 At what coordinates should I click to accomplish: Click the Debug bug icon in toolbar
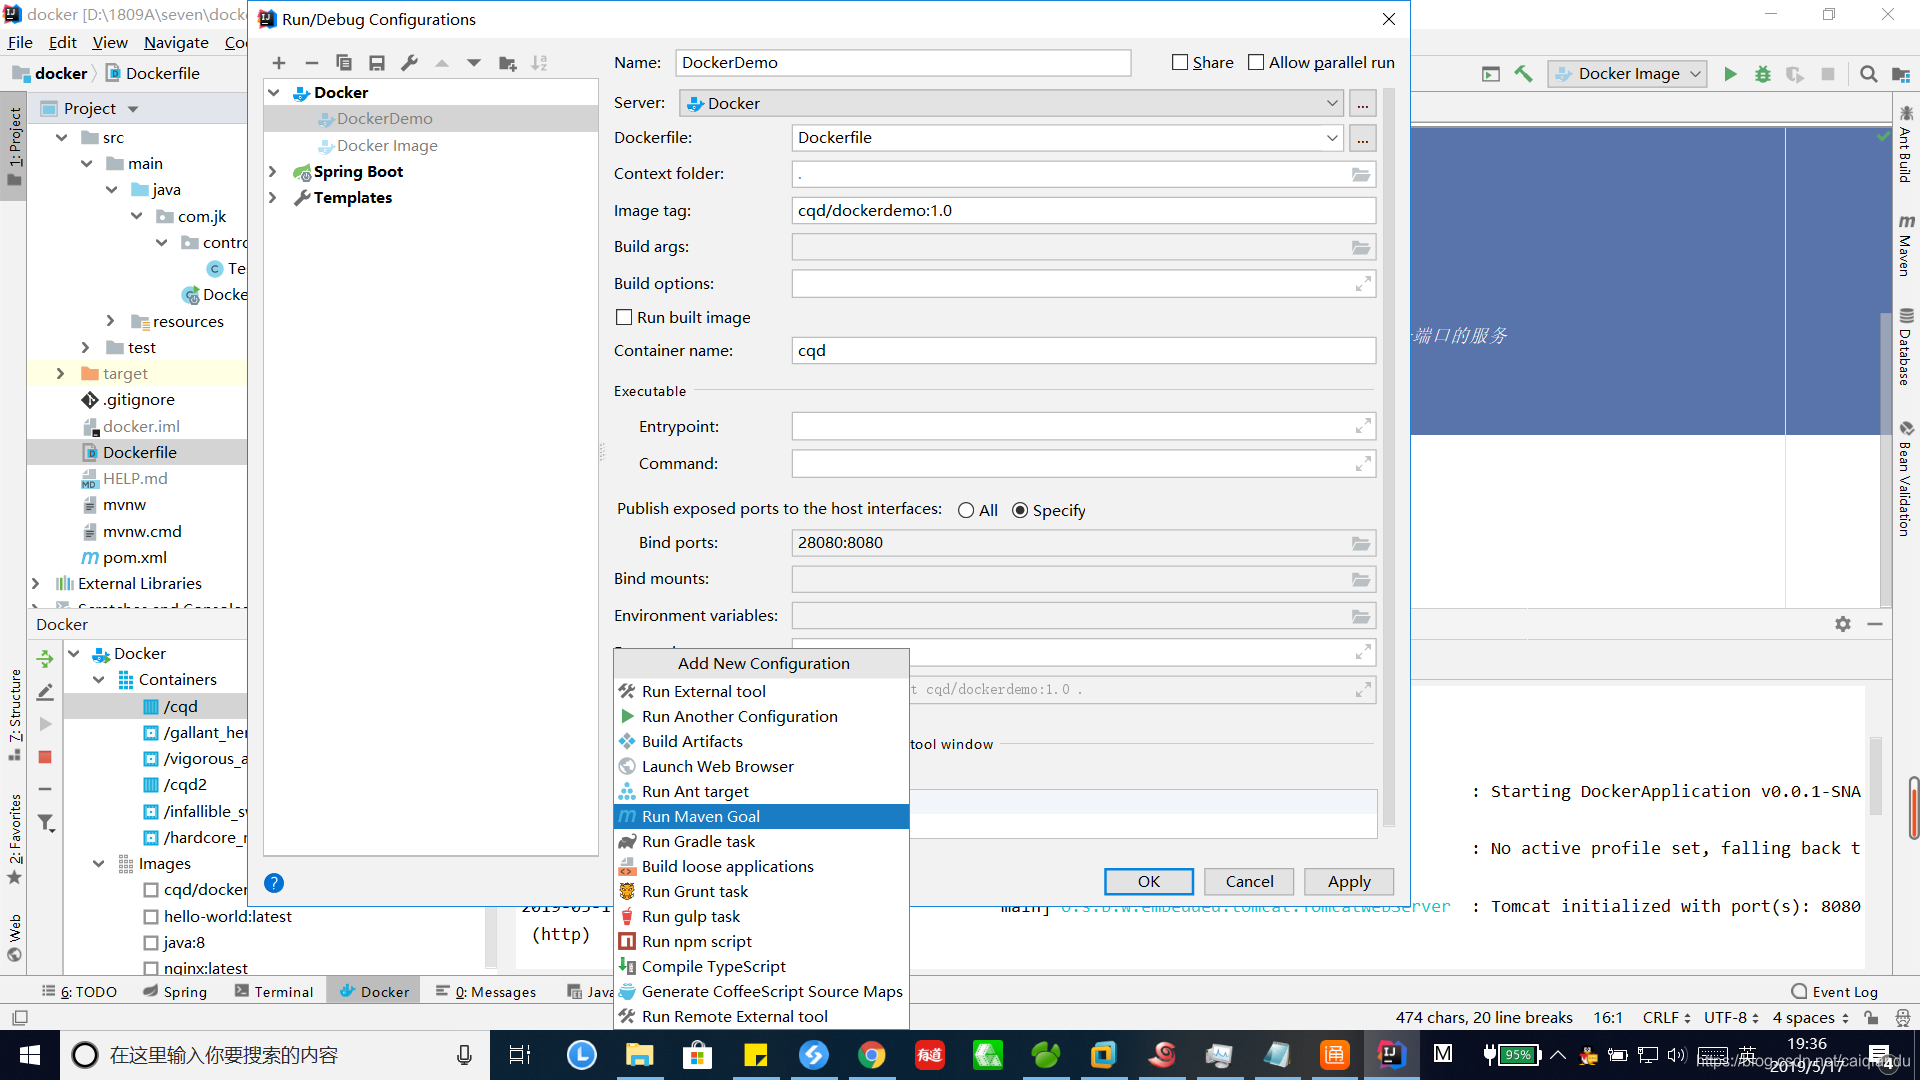pos(1763,74)
